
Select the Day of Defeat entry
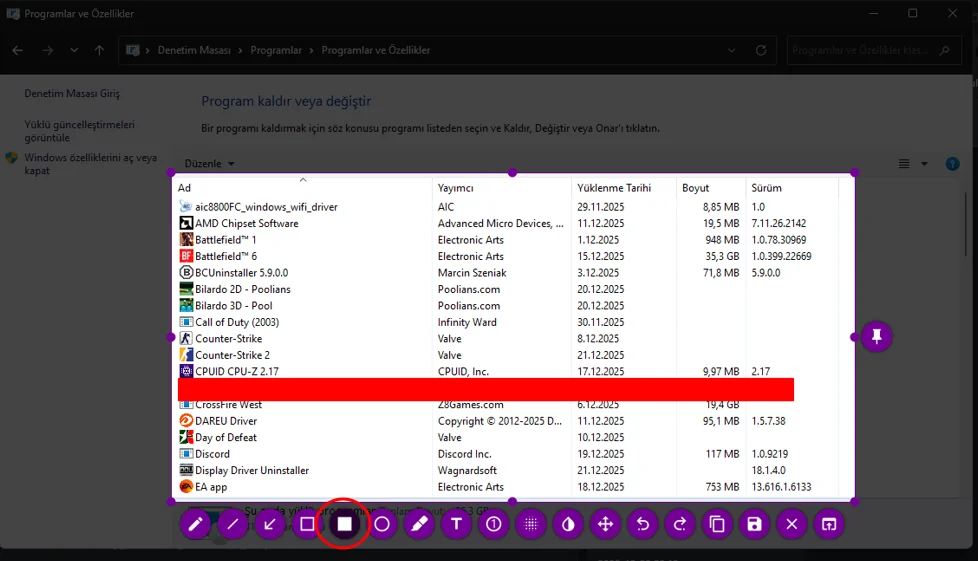[x=508, y=437]
